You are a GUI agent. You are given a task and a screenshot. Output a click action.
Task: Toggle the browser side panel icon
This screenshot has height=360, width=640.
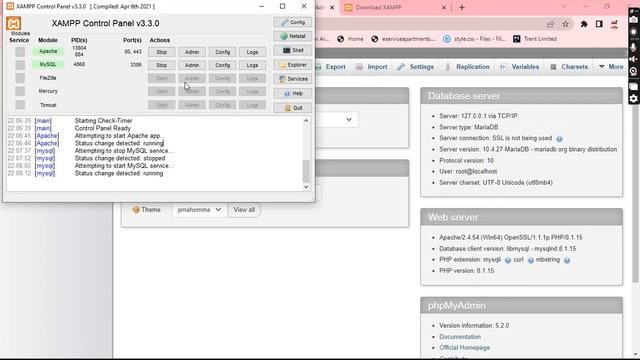(x=599, y=24)
